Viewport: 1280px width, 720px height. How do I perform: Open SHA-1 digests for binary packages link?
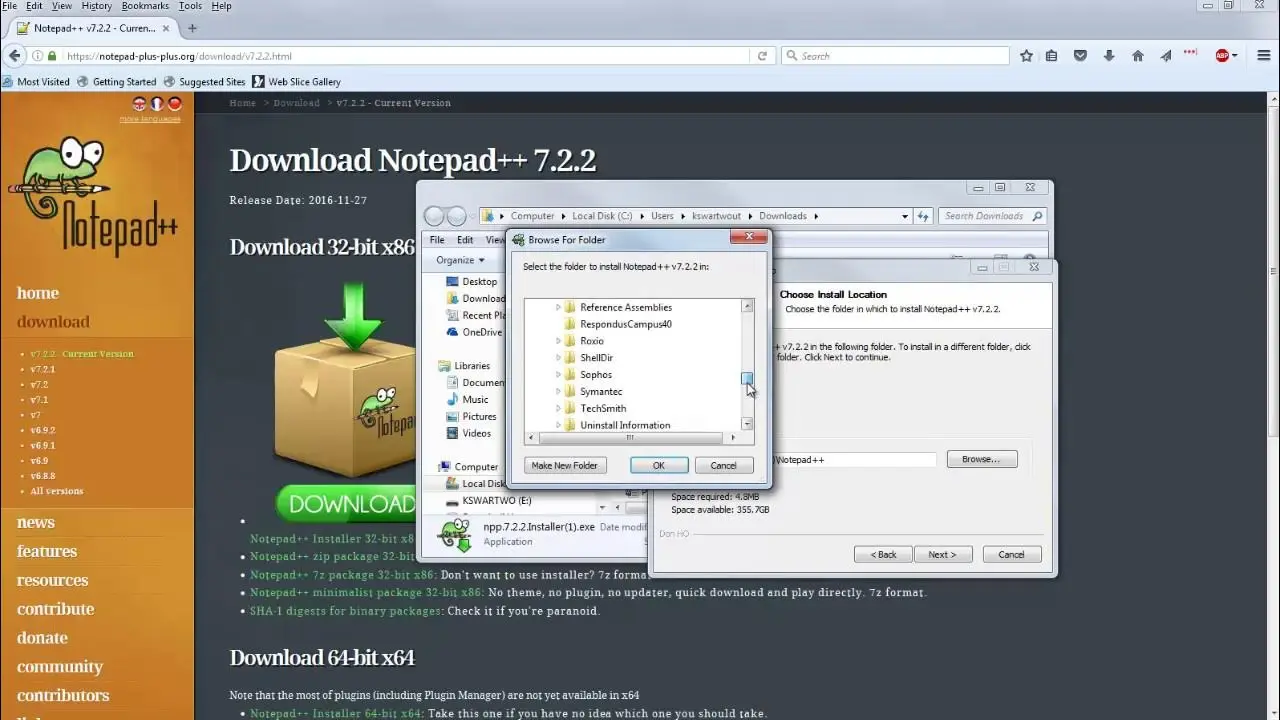click(346, 611)
